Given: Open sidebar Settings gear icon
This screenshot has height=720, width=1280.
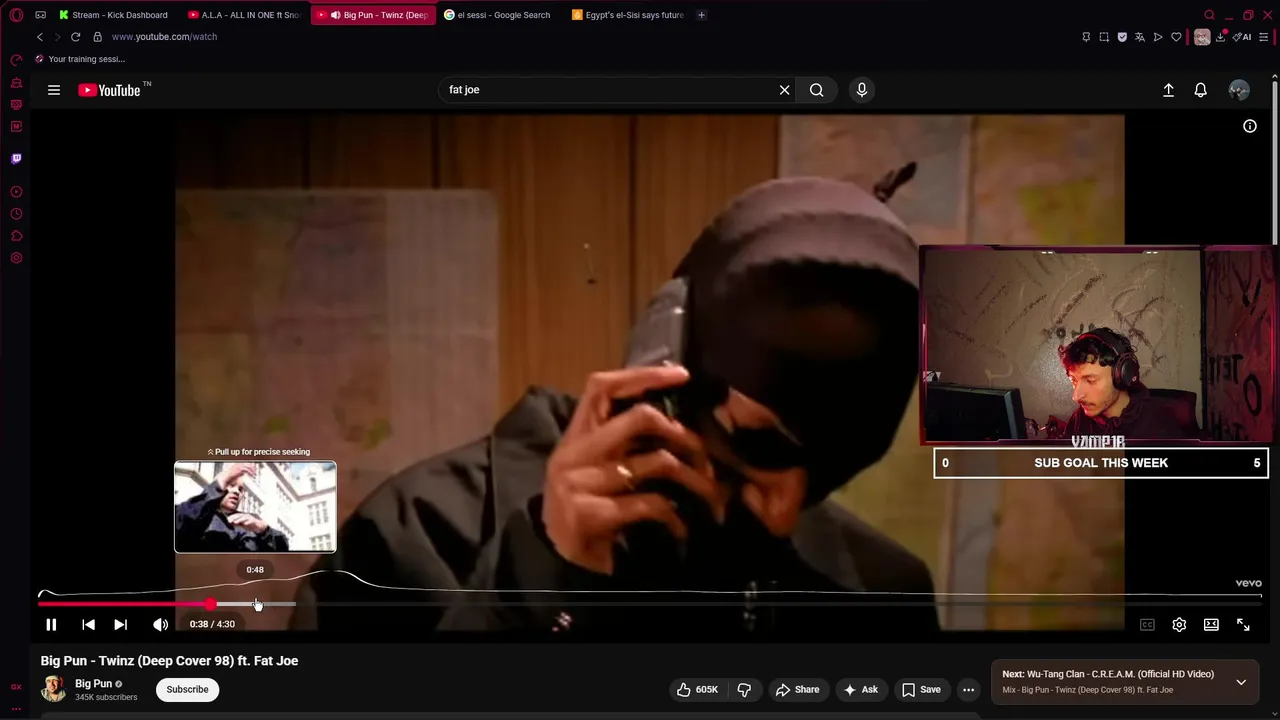Looking at the screenshot, I should pyautogui.click(x=16, y=258).
